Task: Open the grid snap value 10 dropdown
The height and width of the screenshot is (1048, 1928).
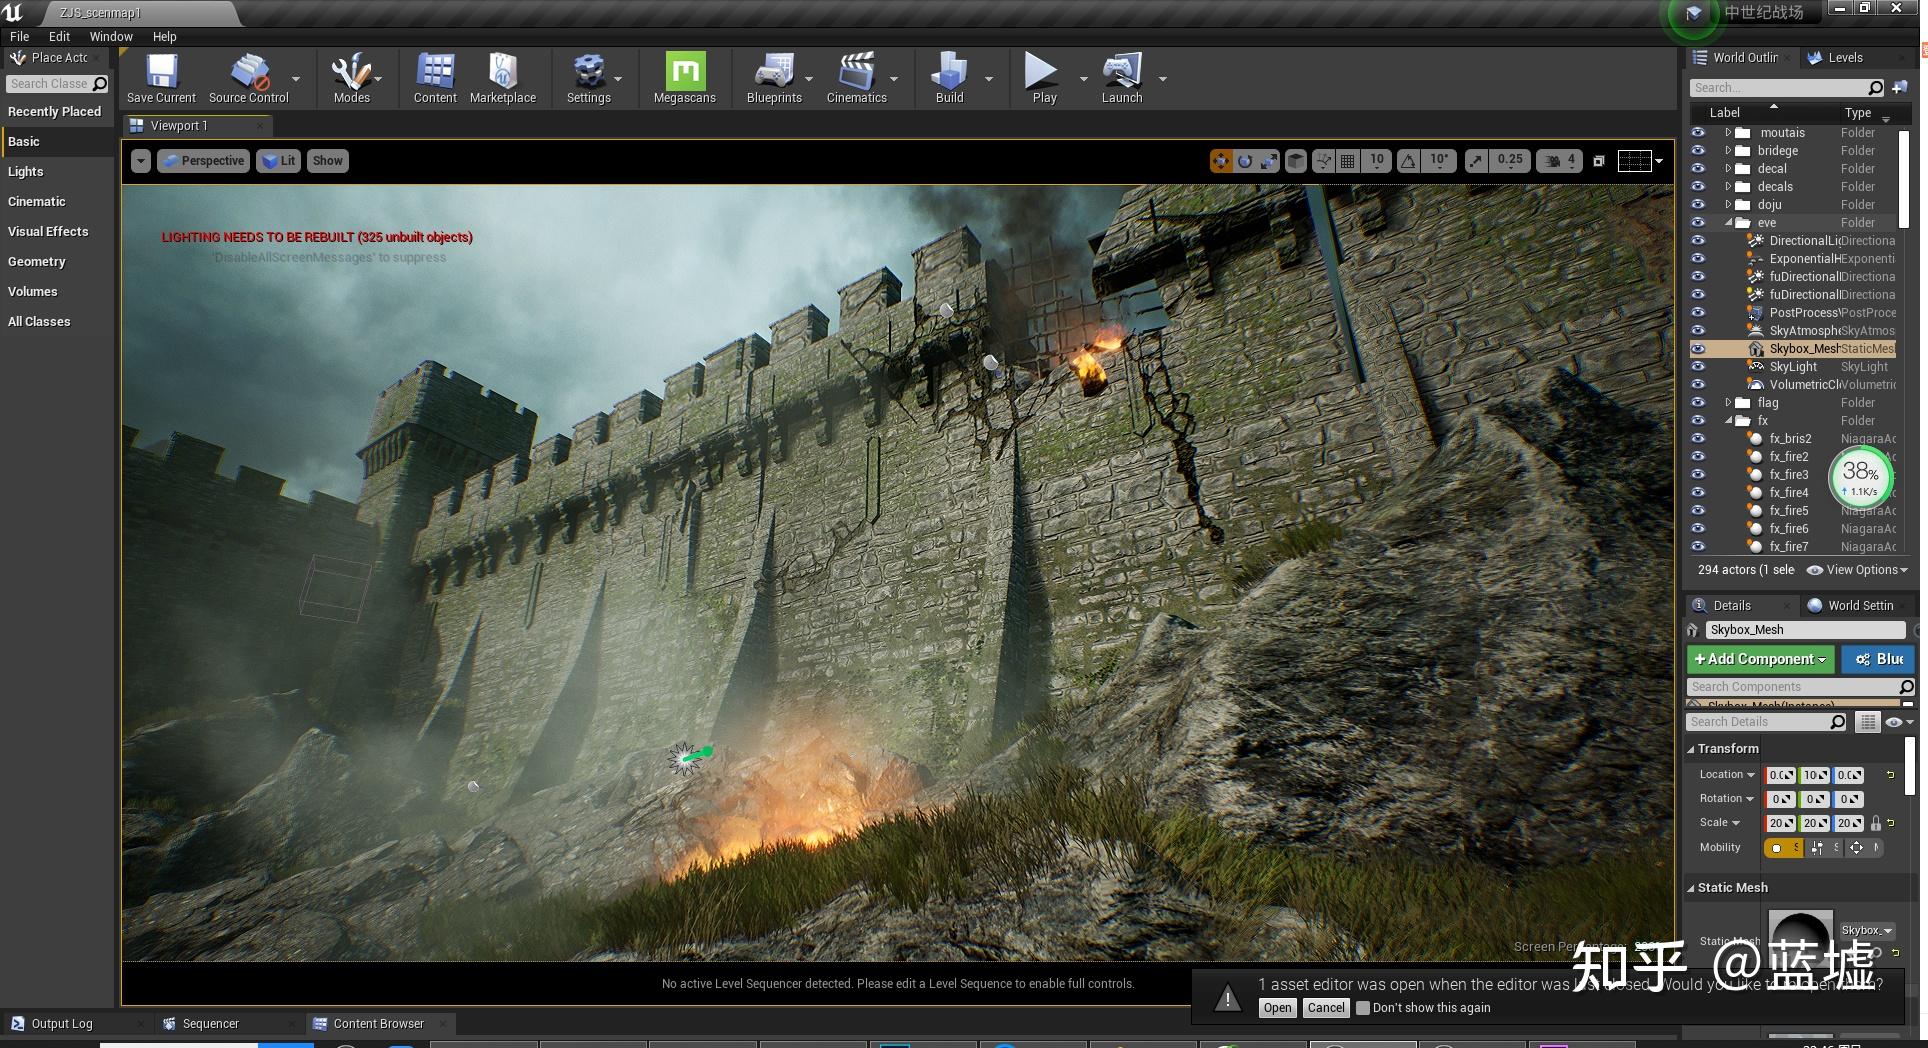Action: [1377, 161]
